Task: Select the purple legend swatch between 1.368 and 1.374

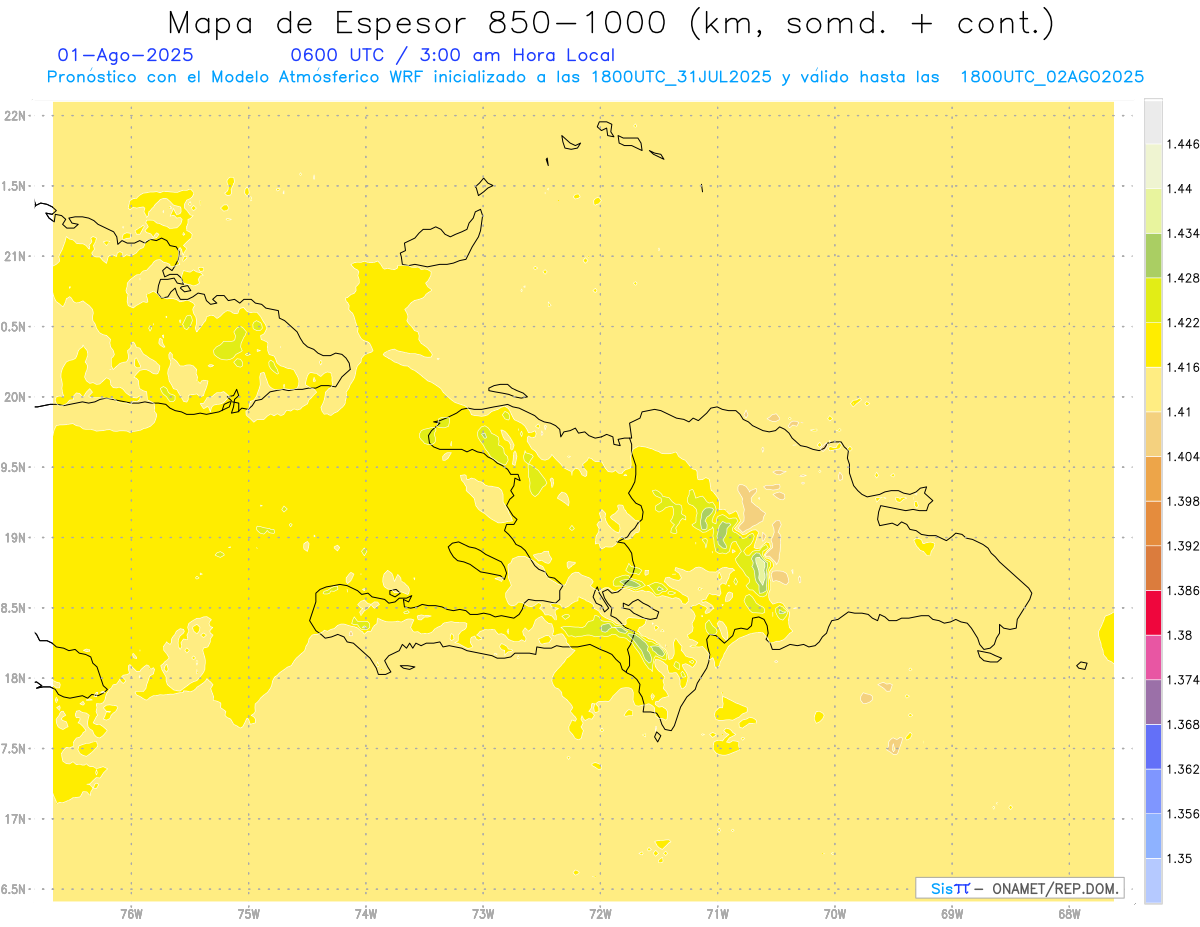Action: 1153,702
